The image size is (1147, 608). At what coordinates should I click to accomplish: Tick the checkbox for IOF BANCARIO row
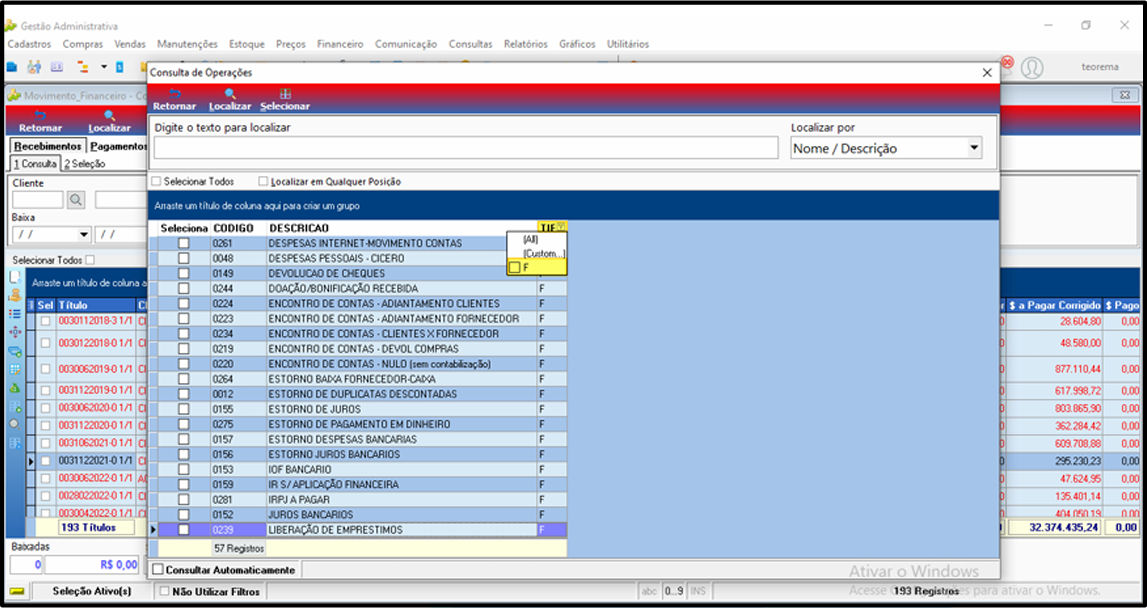tap(184, 469)
